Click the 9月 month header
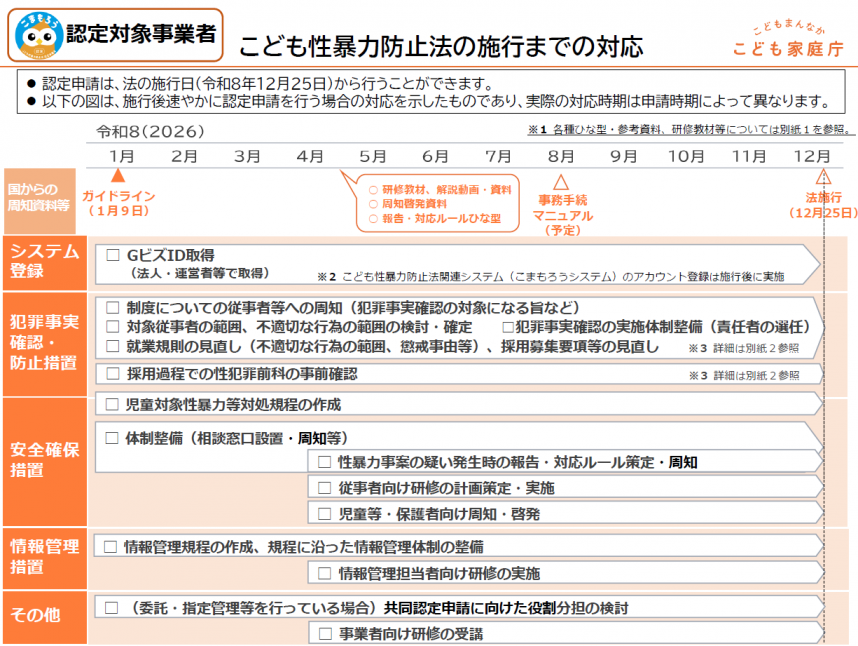The image size is (858, 646). coord(624,156)
